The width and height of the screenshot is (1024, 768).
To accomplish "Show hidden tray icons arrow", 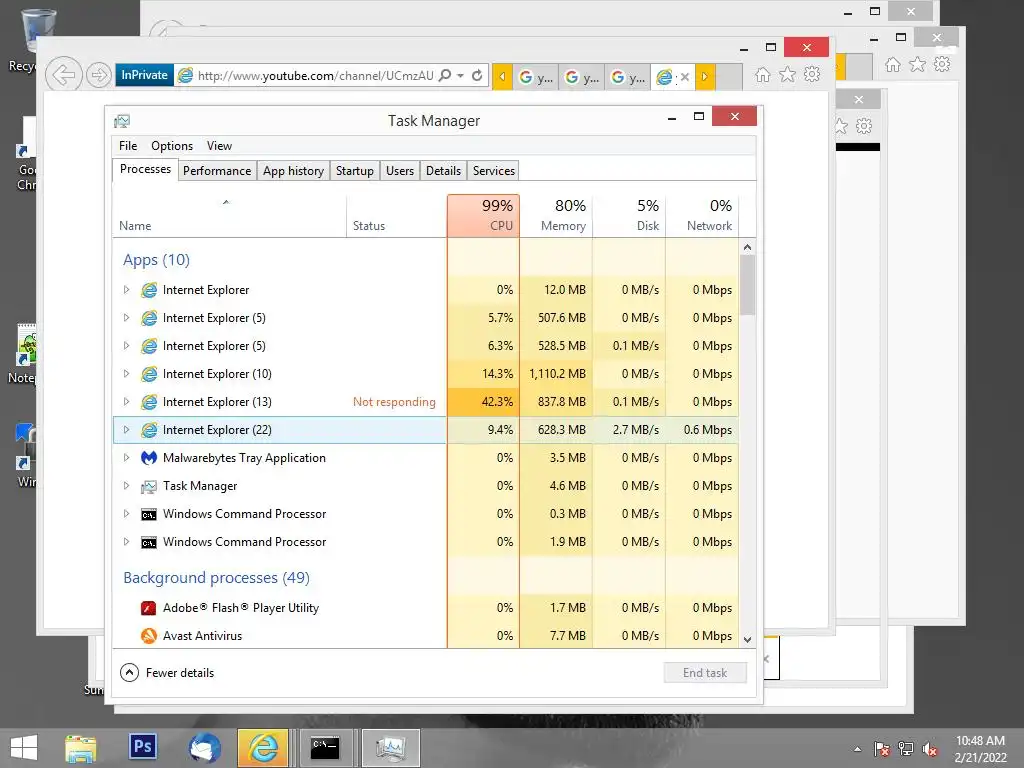I will click(857, 750).
